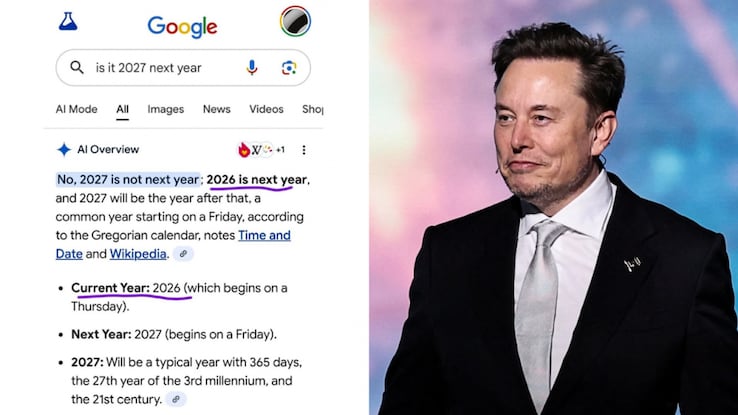This screenshot has width=738, height=415.
Task: Click the Google logo
Action: click(x=182, y=26)
